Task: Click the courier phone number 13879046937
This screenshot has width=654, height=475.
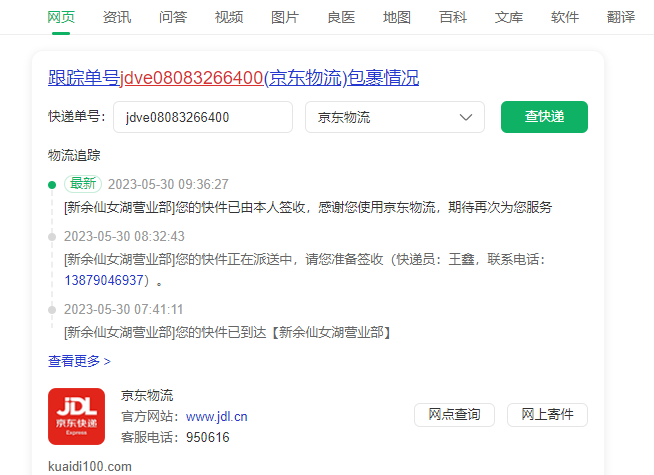Action: click(x=104, y=280)
